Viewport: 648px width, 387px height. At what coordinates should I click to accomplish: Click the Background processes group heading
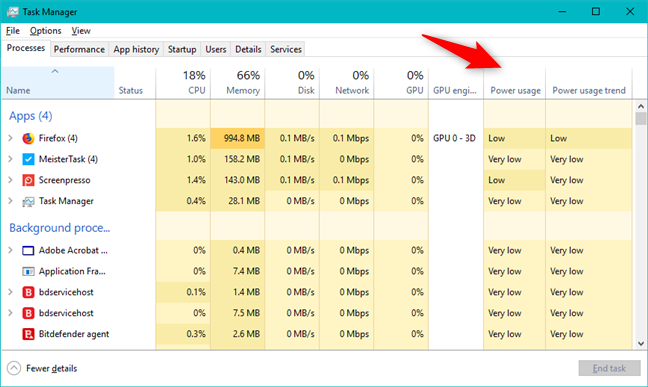[60, 228]
